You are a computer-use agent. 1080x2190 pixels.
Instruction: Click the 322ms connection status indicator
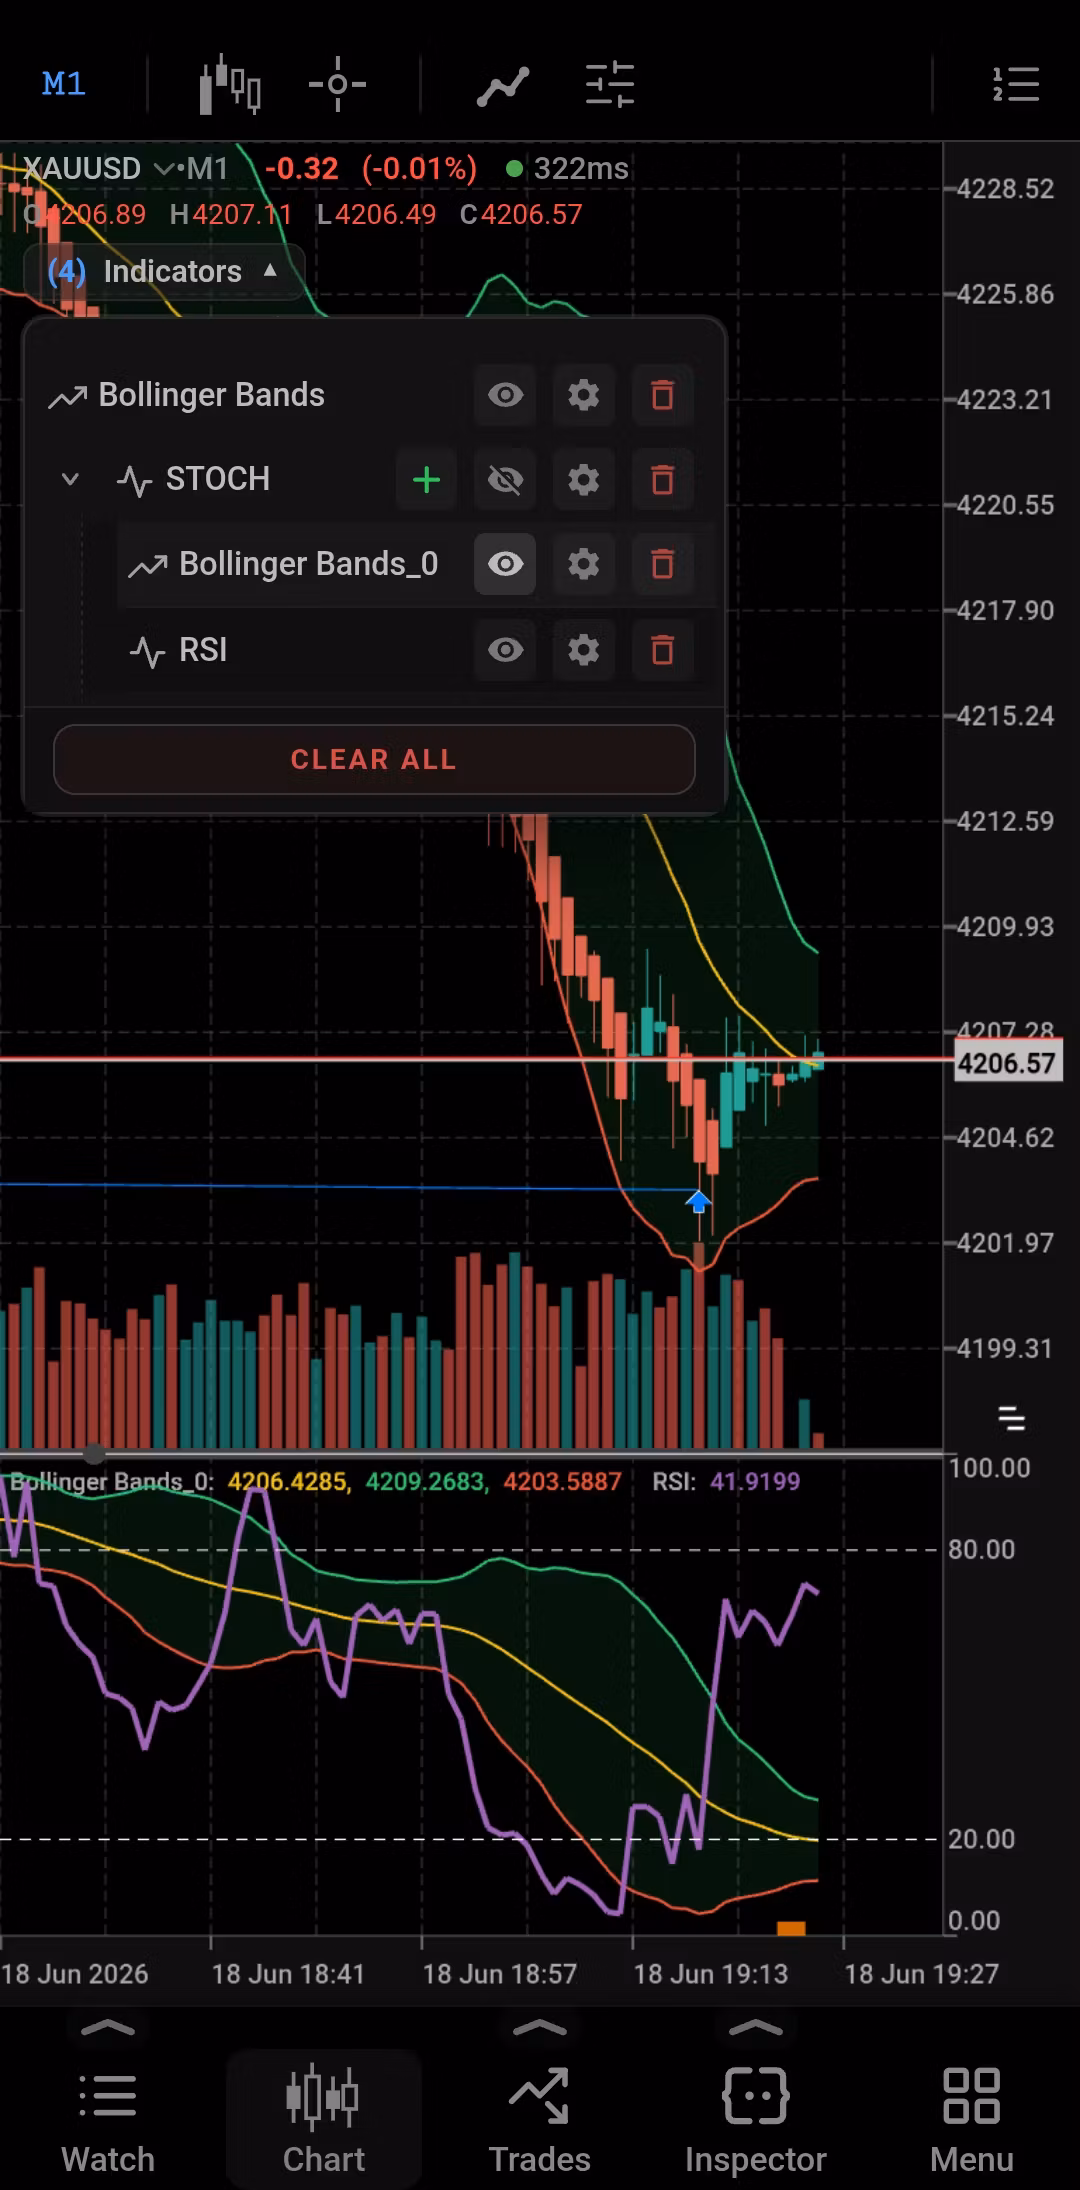pyautogui.click(x=568, y=169)
